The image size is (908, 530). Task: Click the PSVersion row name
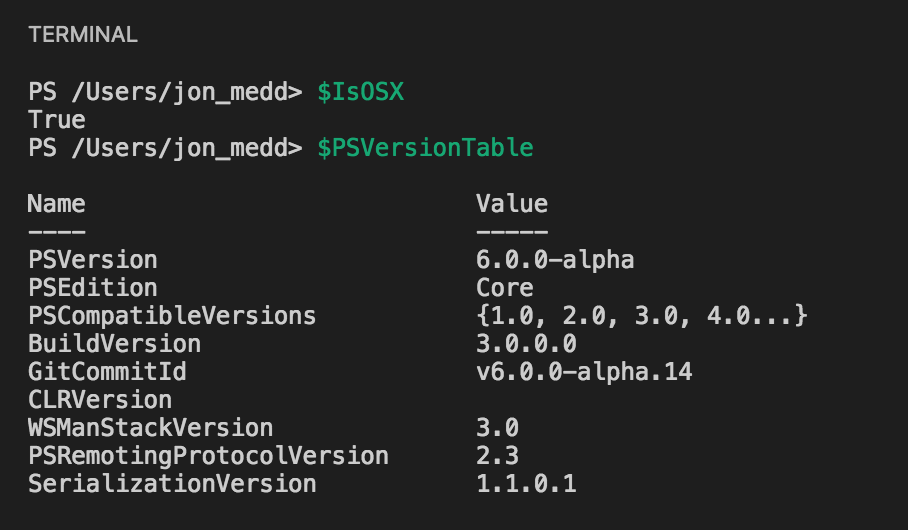(93, 259)
